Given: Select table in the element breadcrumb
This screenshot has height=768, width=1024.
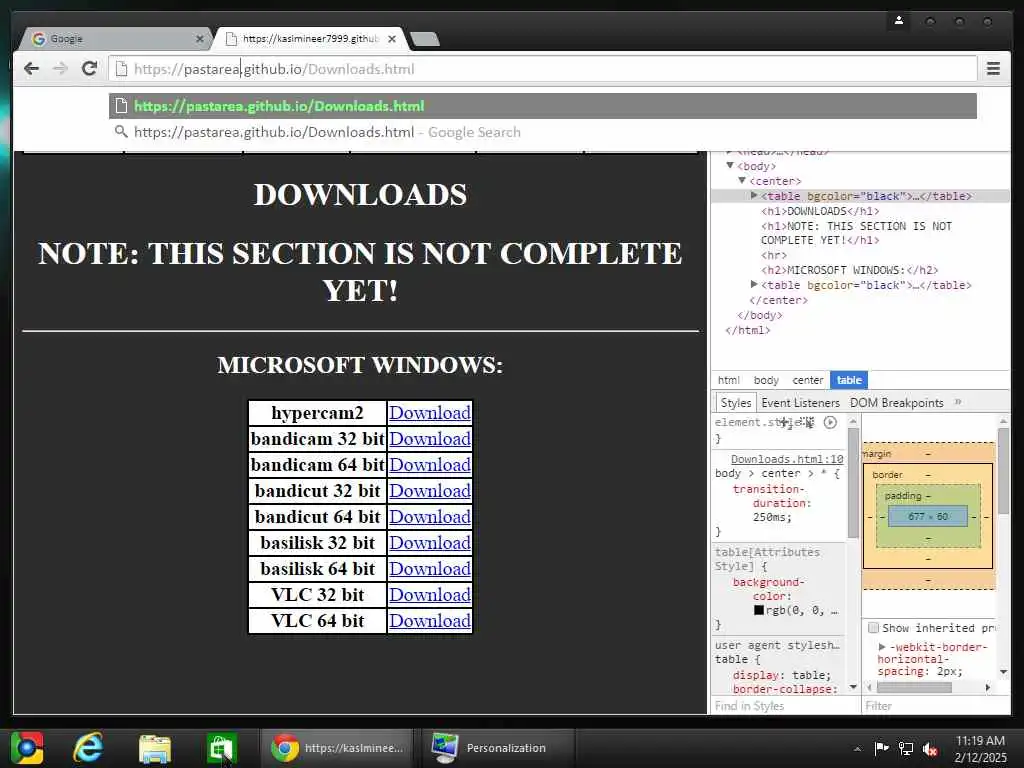Looking at the screenshot, I should point(849,380).
